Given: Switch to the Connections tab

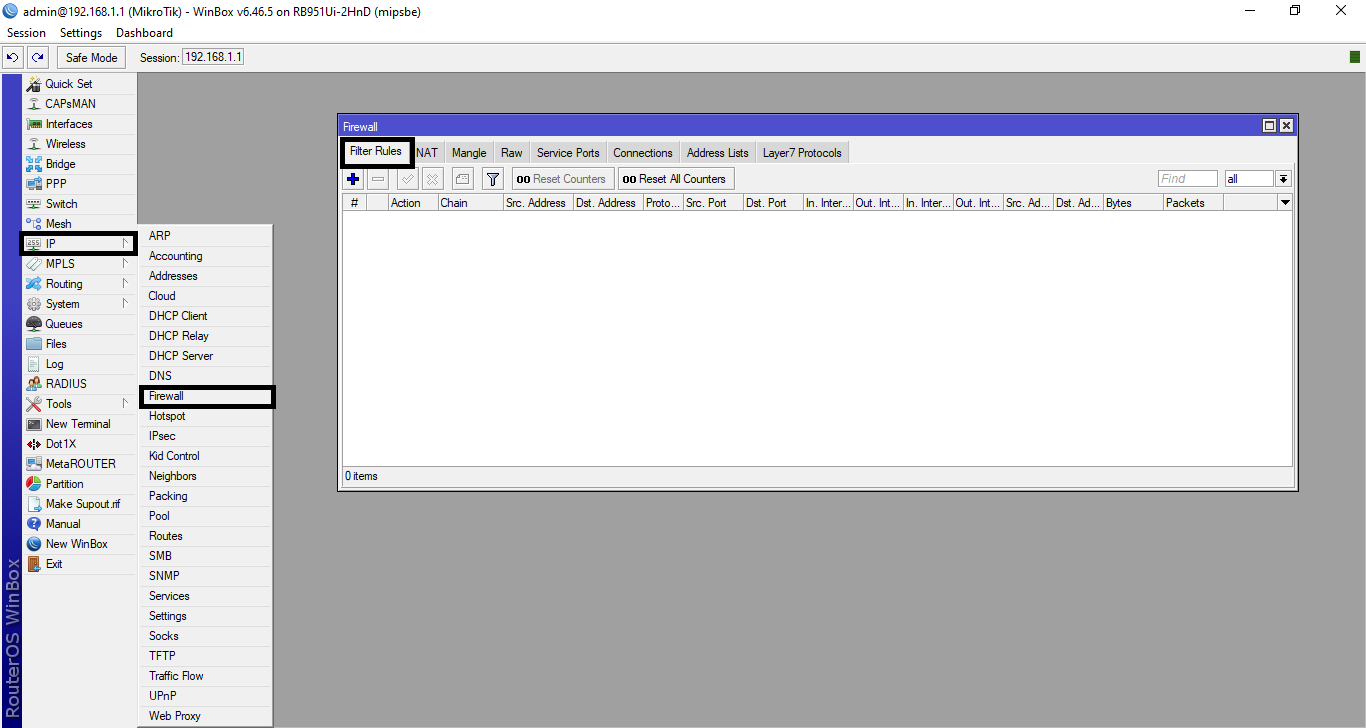Looking at the screenshot, I should pyautogui.click(x=643, y=153).
